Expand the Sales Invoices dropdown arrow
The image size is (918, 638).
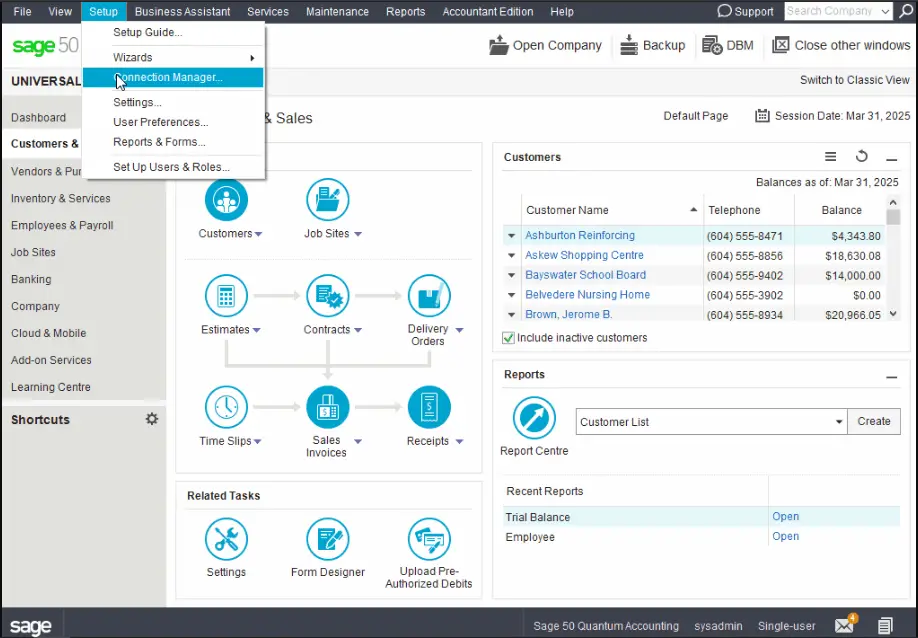(x=358, y=441)
